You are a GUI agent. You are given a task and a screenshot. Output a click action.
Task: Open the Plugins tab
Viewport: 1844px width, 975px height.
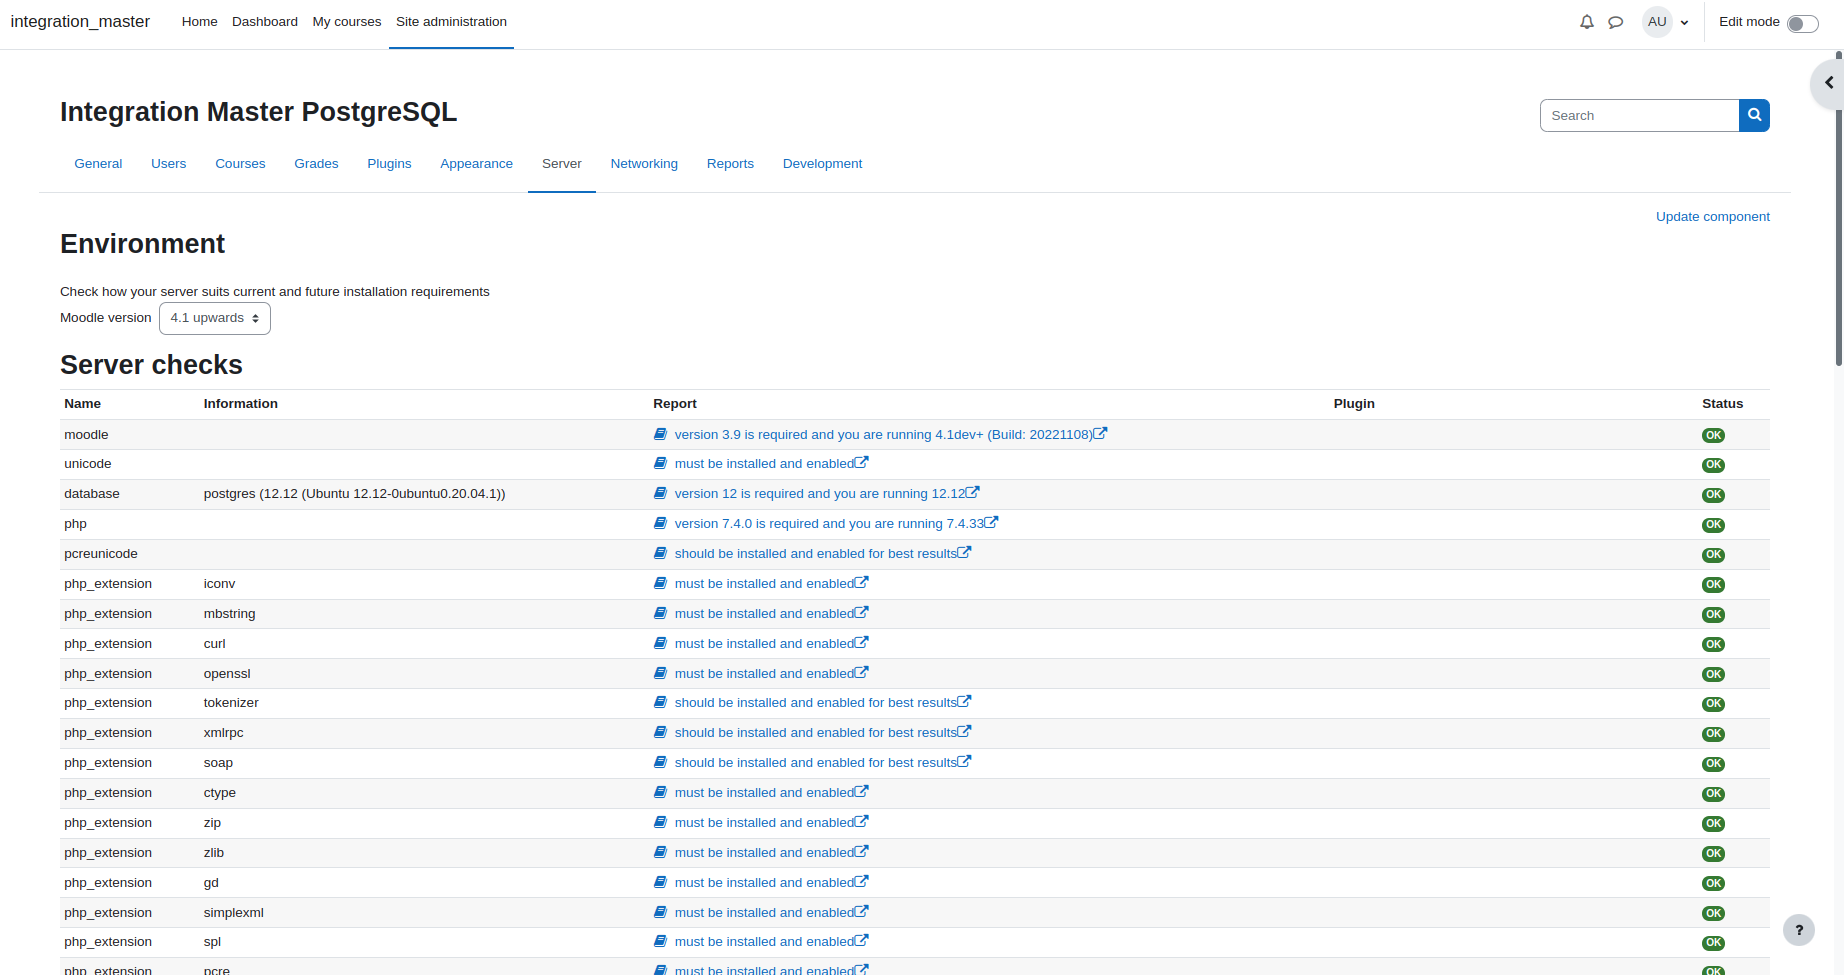(x=389, y=164)
